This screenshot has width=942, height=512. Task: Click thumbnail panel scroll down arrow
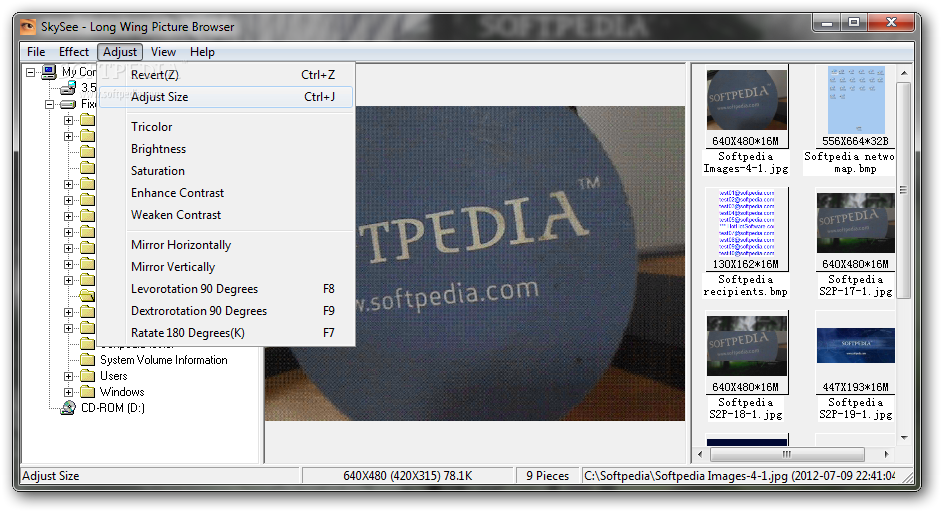[x=904, y=438]
